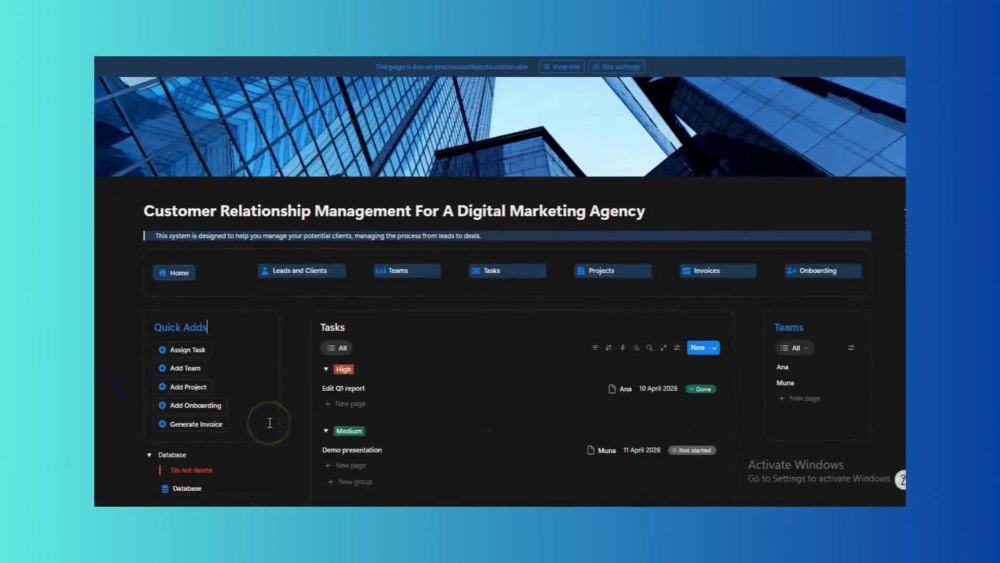Add New page under High group

345,404
